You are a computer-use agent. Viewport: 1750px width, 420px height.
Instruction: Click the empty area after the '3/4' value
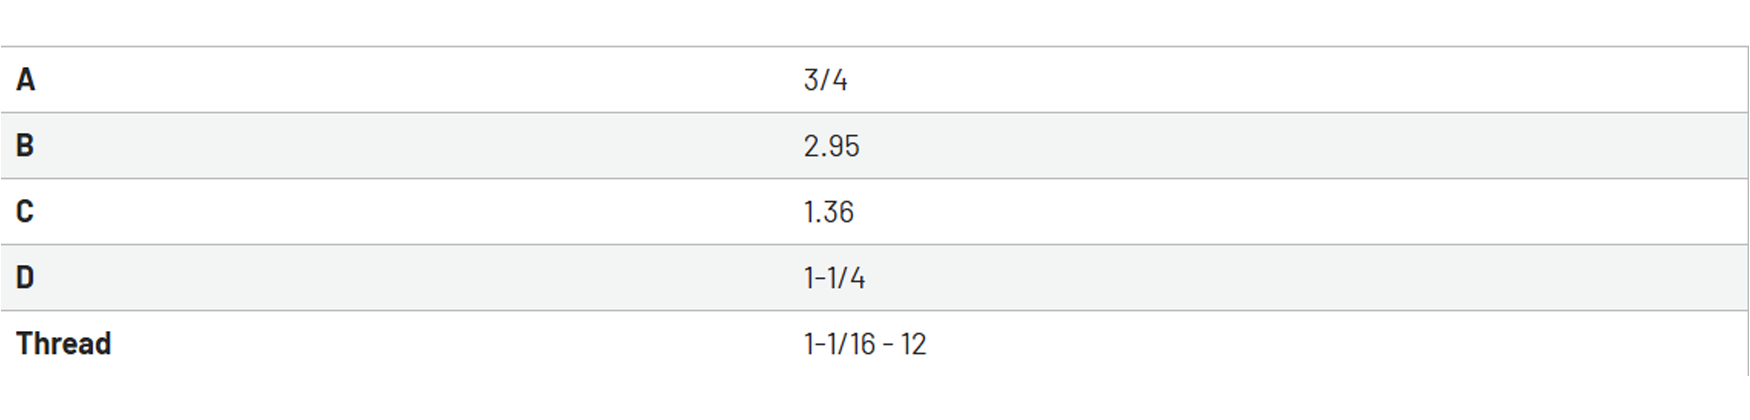coord(1297,79)
